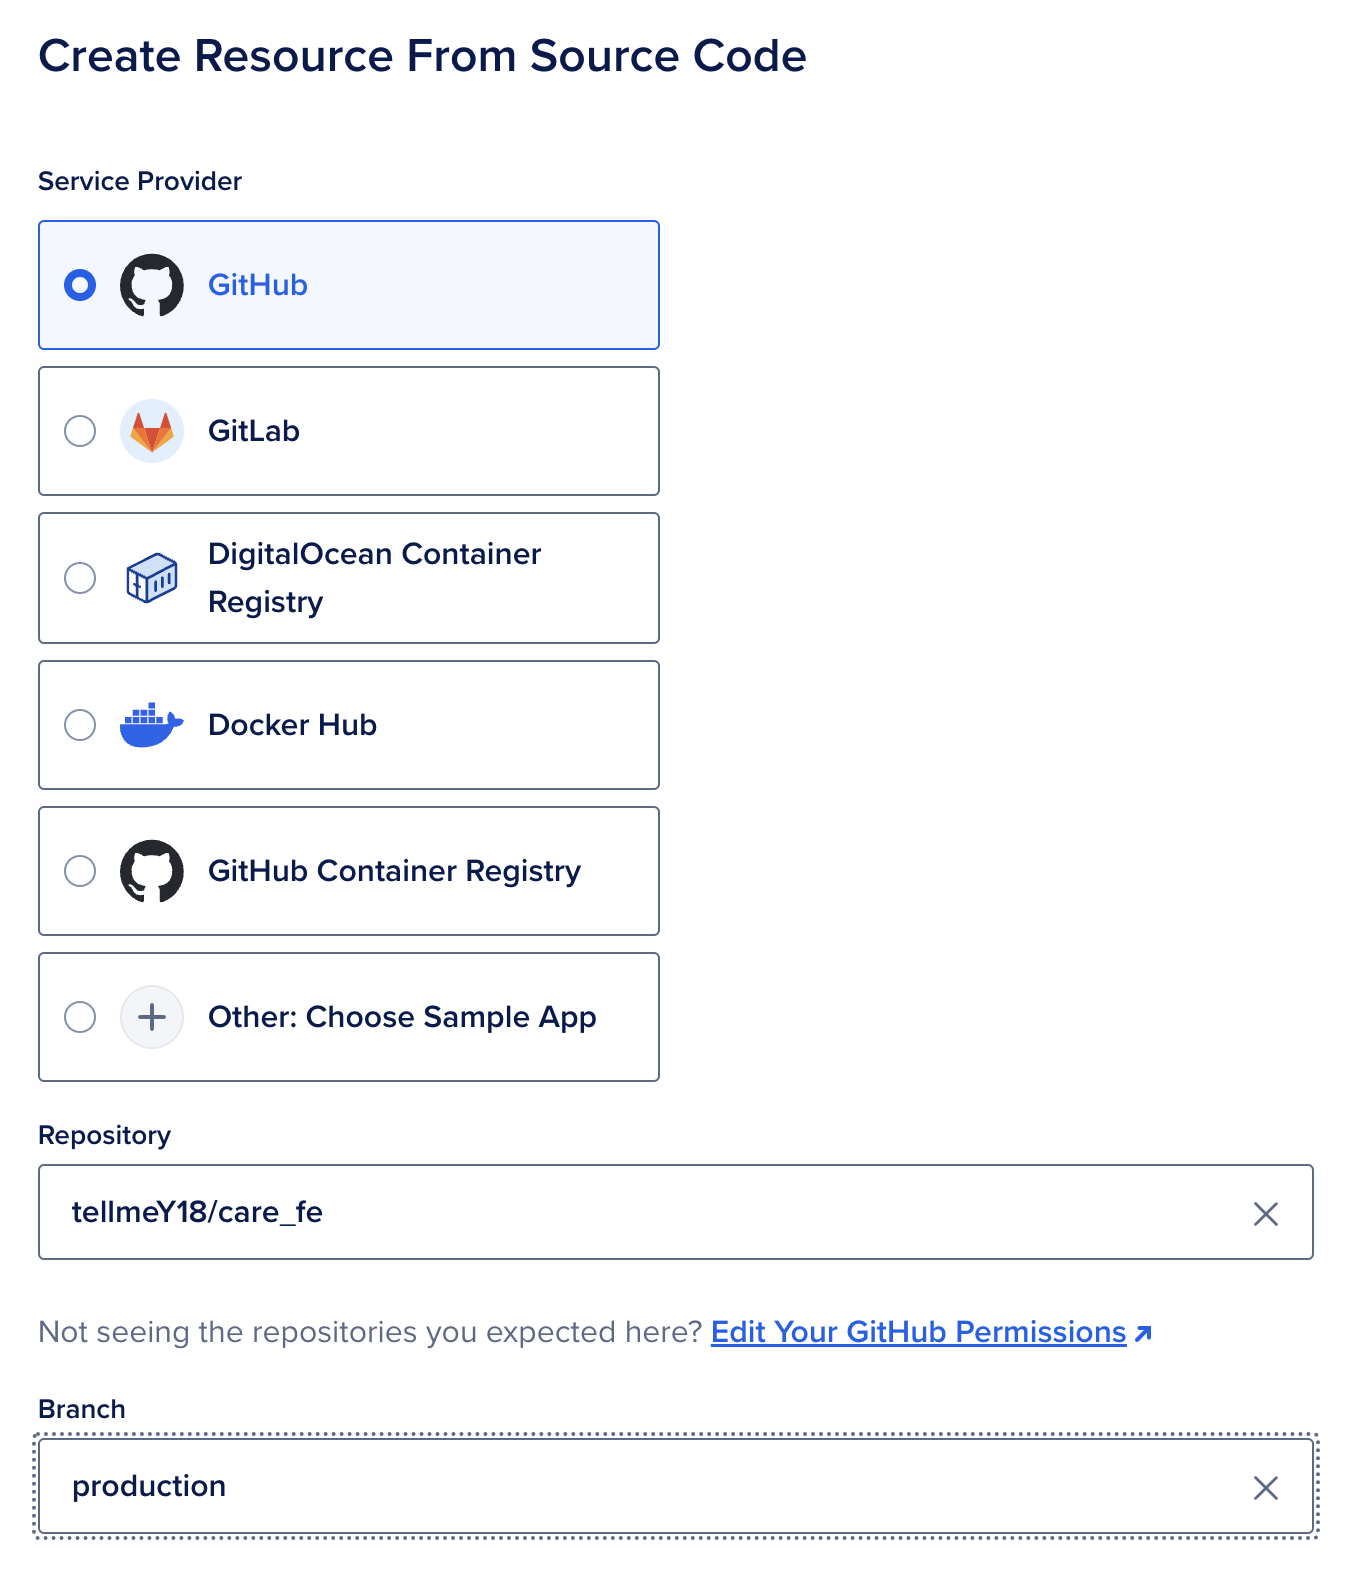Viewport: 1354px width, 1570px height.
Task: Click the GitHub octocat logo icon
Action: tap(152, 285)
